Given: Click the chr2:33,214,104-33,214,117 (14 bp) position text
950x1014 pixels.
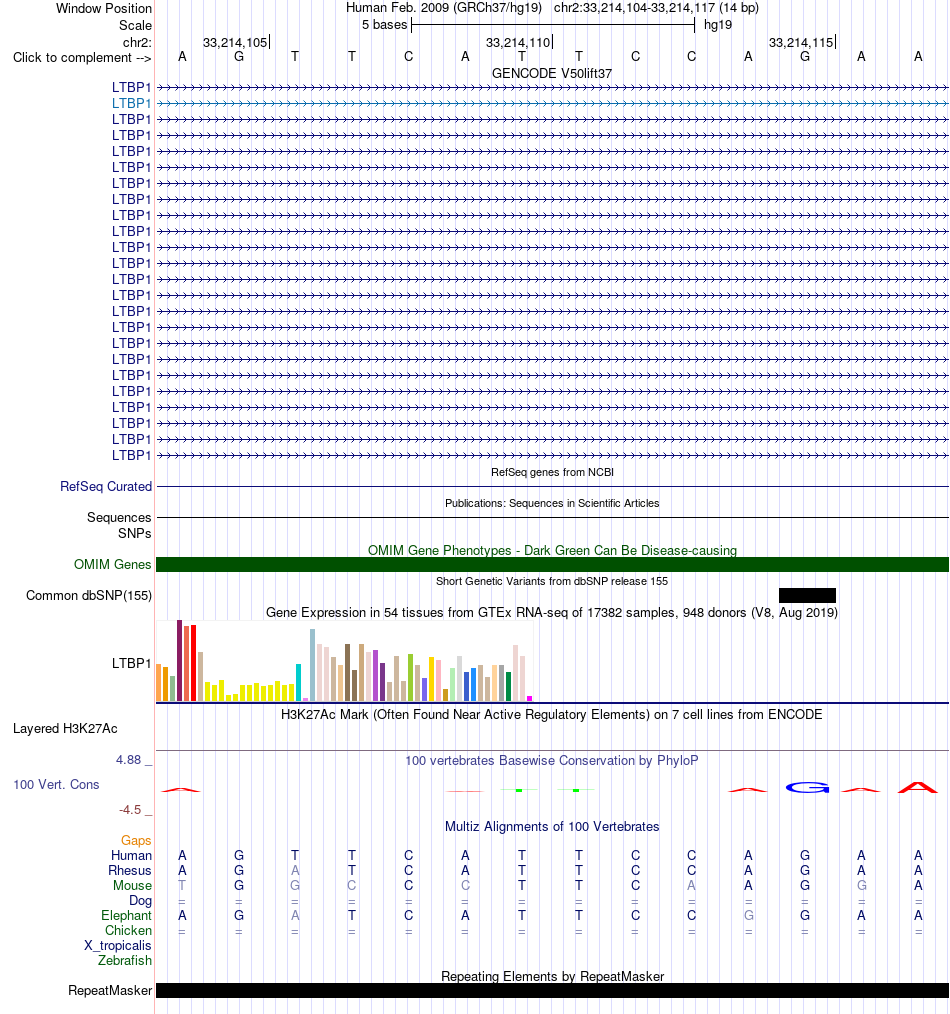Looking at the screenshot, I should pyautogui.click(x=656, y=8).
